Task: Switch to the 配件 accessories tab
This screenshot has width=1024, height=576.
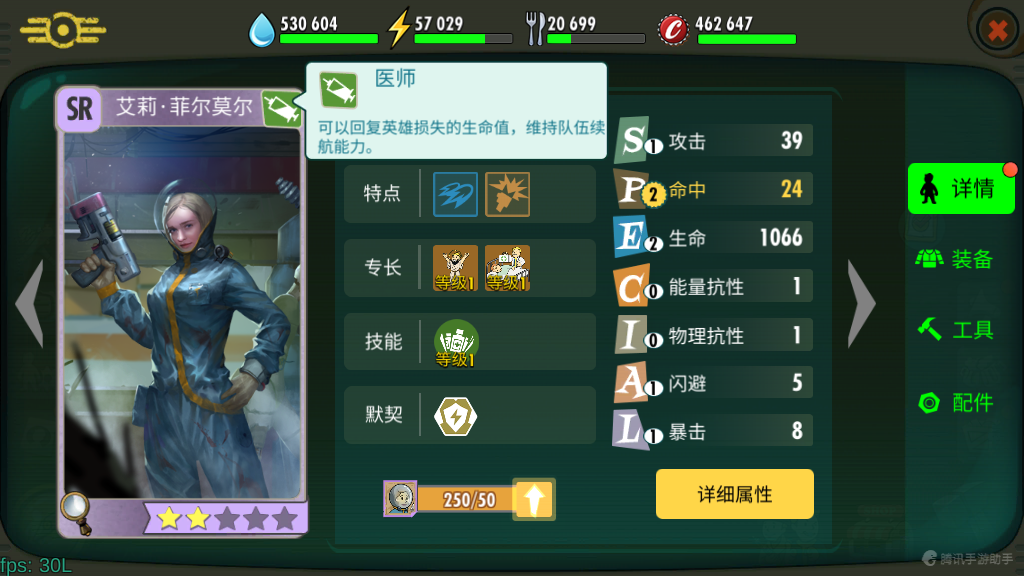Action: pos(955,402)
